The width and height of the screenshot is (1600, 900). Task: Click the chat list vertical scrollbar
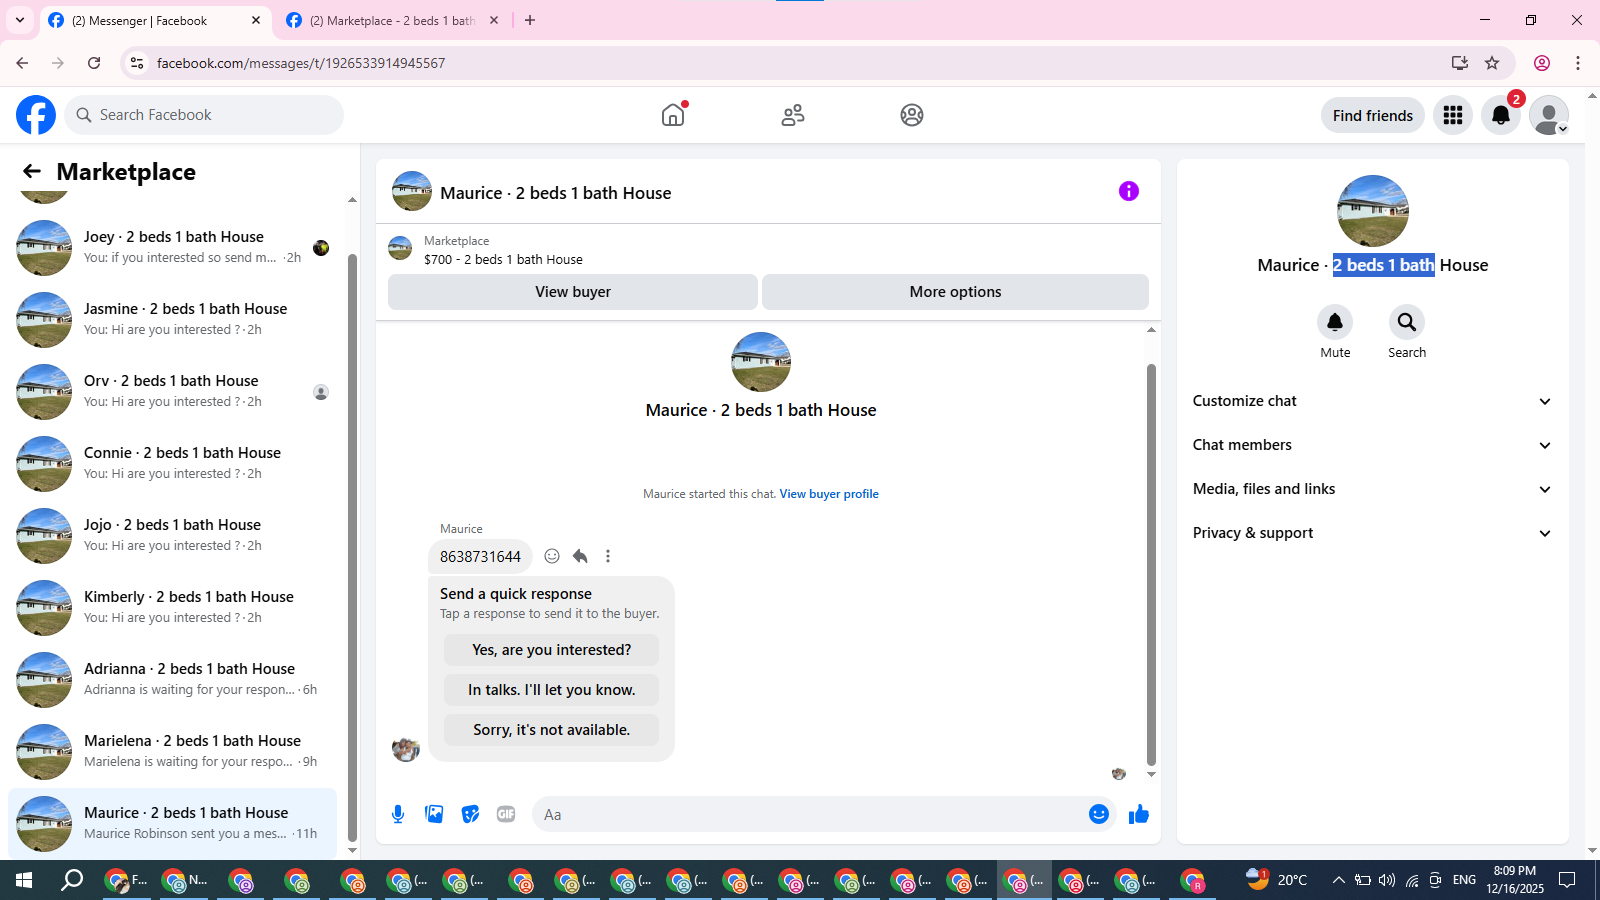coord(352,548)
